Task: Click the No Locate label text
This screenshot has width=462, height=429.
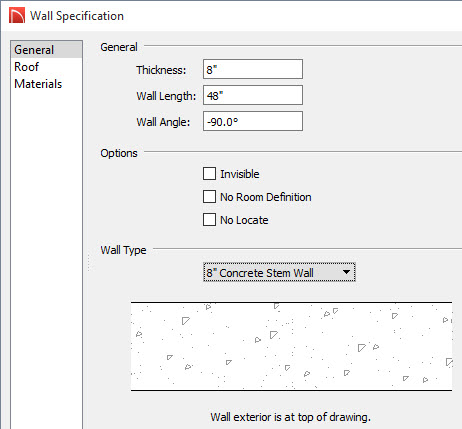Action: 244,220
